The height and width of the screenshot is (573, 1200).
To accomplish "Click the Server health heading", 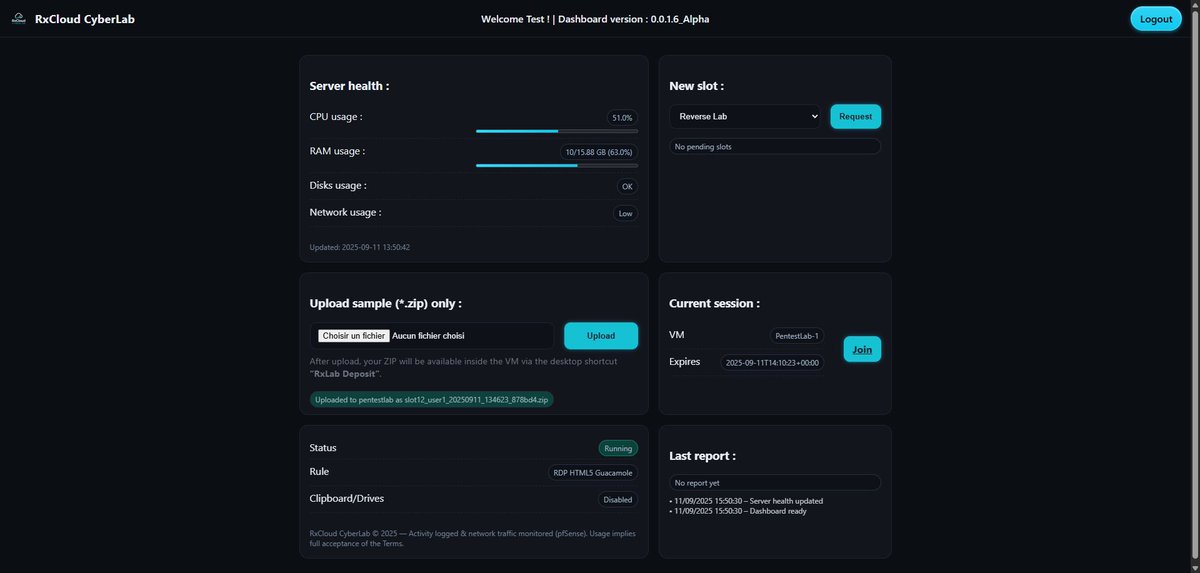I will (350, 86).
